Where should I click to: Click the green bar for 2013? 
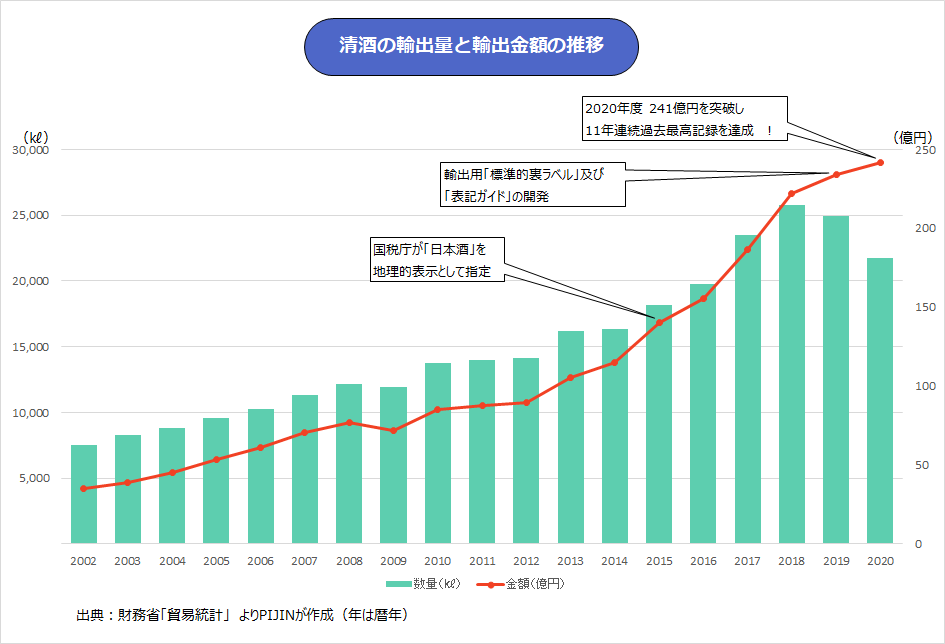[x=571, y=437]
